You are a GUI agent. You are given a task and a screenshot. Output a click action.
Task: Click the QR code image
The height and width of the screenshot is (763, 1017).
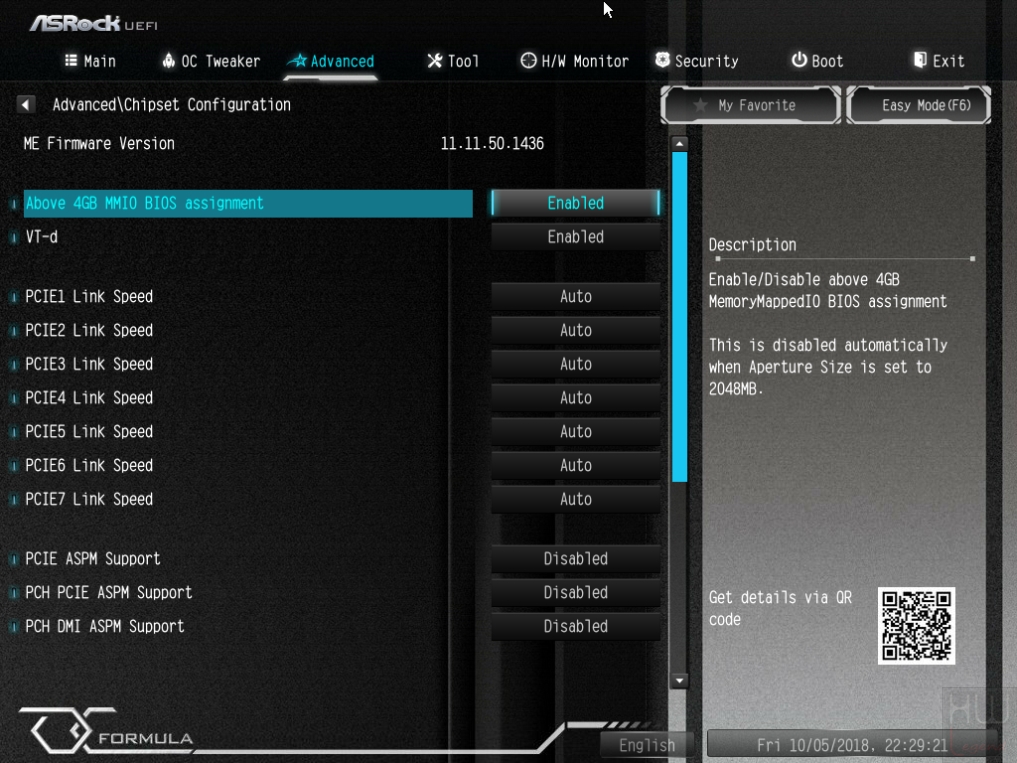pos(916,625)
